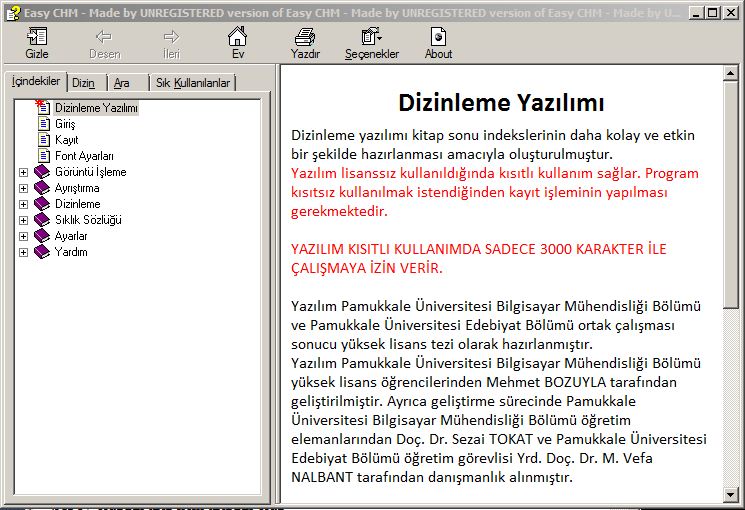Select the Dizinleme Yazılımı topic
745x510 pixels.
pyautogui.click(x=96, y=108)
